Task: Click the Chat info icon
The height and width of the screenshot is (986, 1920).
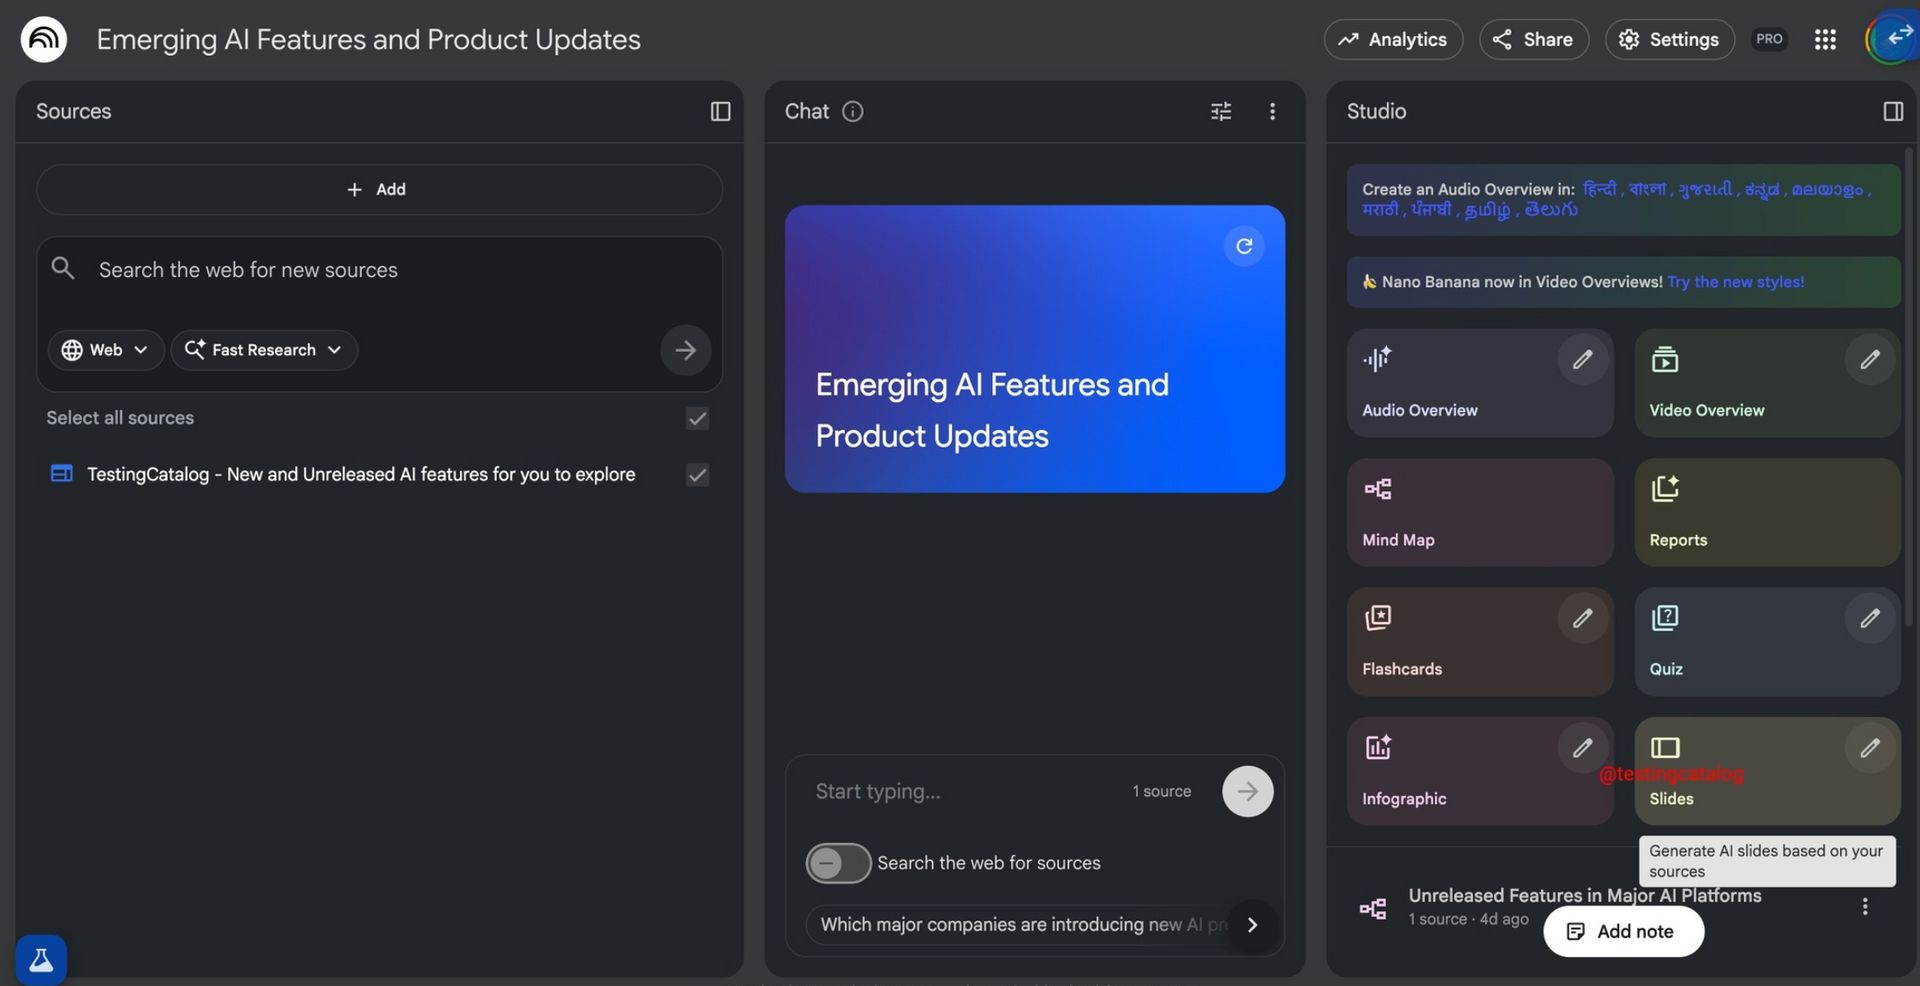Action: pos(852,111)
